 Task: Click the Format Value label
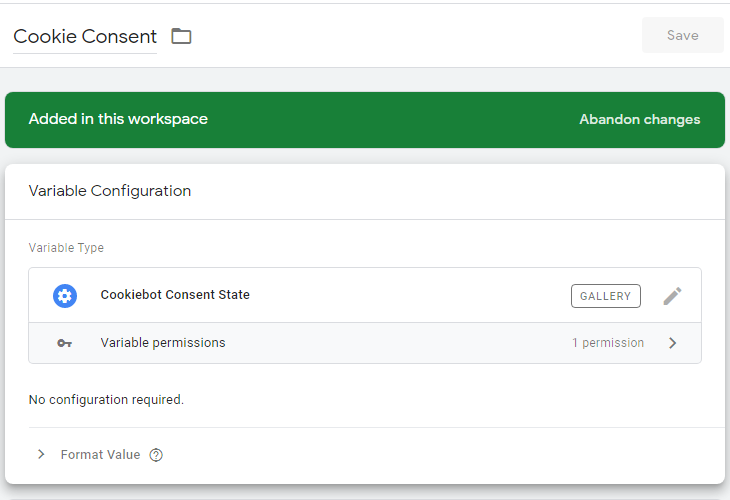(100, 454)
